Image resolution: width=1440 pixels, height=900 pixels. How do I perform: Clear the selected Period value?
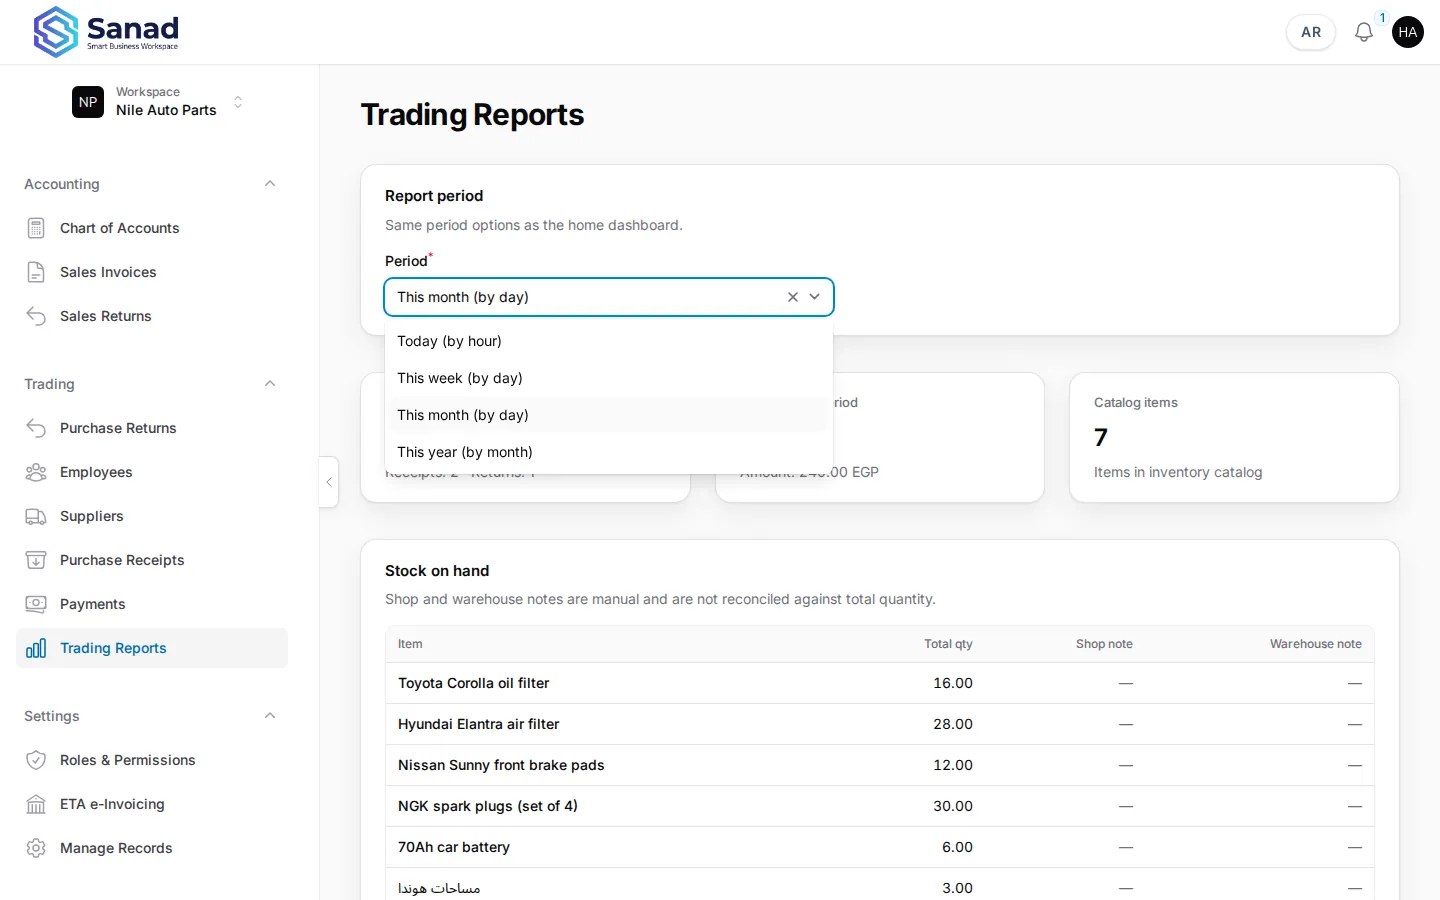pyautogui.click(x=793, y=297)
